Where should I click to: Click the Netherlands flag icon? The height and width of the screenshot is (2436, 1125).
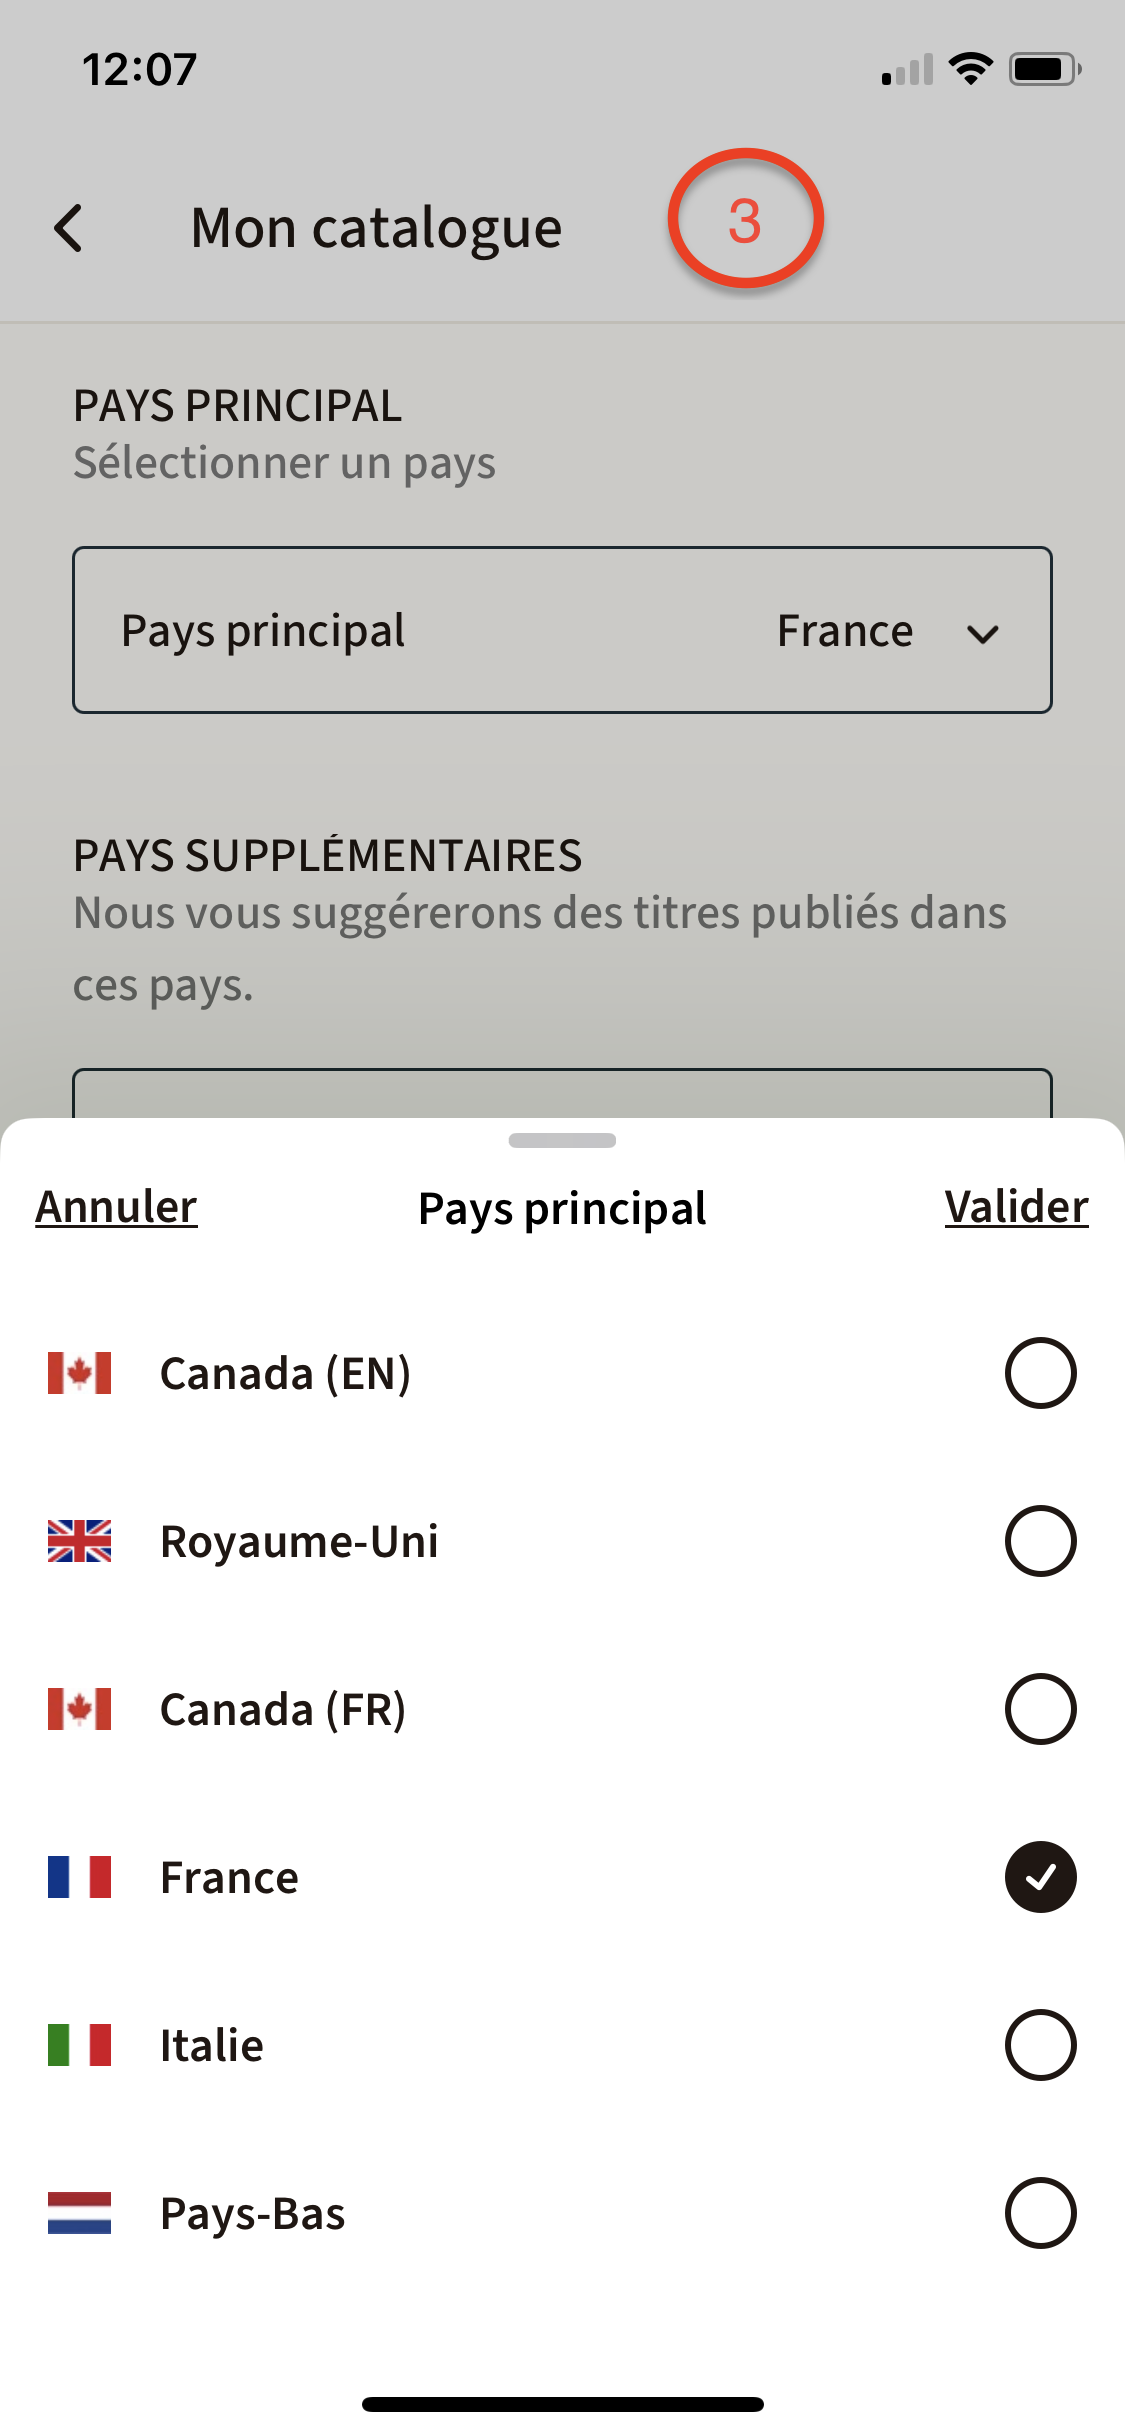pyautogui.click(x=80, y=2213)
